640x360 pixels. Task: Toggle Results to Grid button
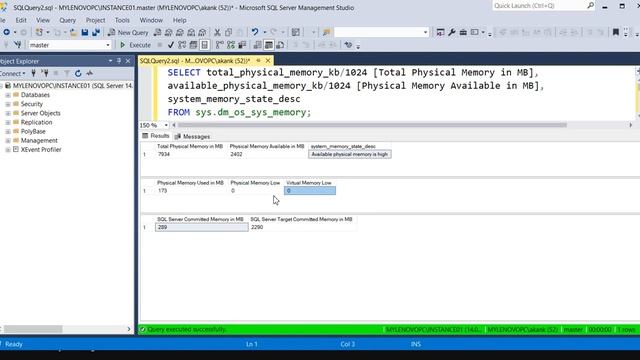269,45
